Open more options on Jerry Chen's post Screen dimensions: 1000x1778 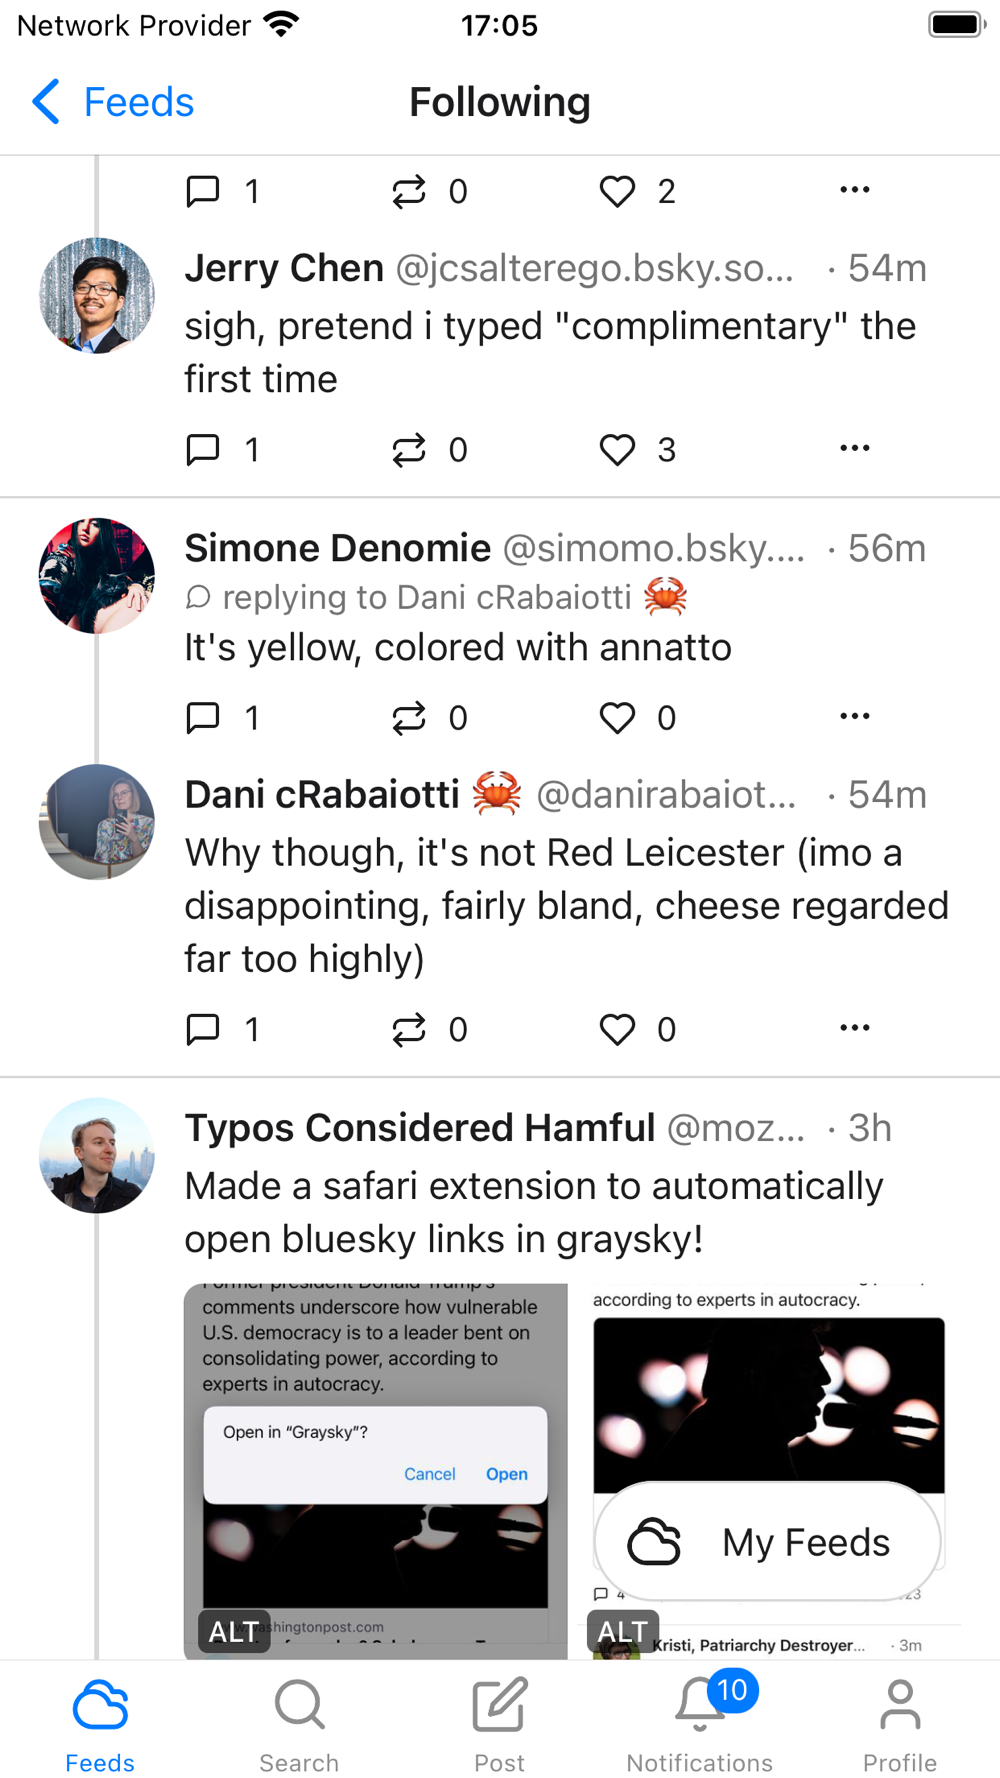[854, 448]
